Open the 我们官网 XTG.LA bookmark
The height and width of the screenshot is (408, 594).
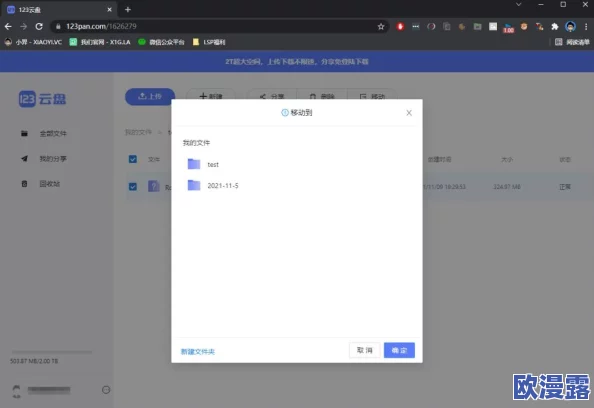coord(100,42)
